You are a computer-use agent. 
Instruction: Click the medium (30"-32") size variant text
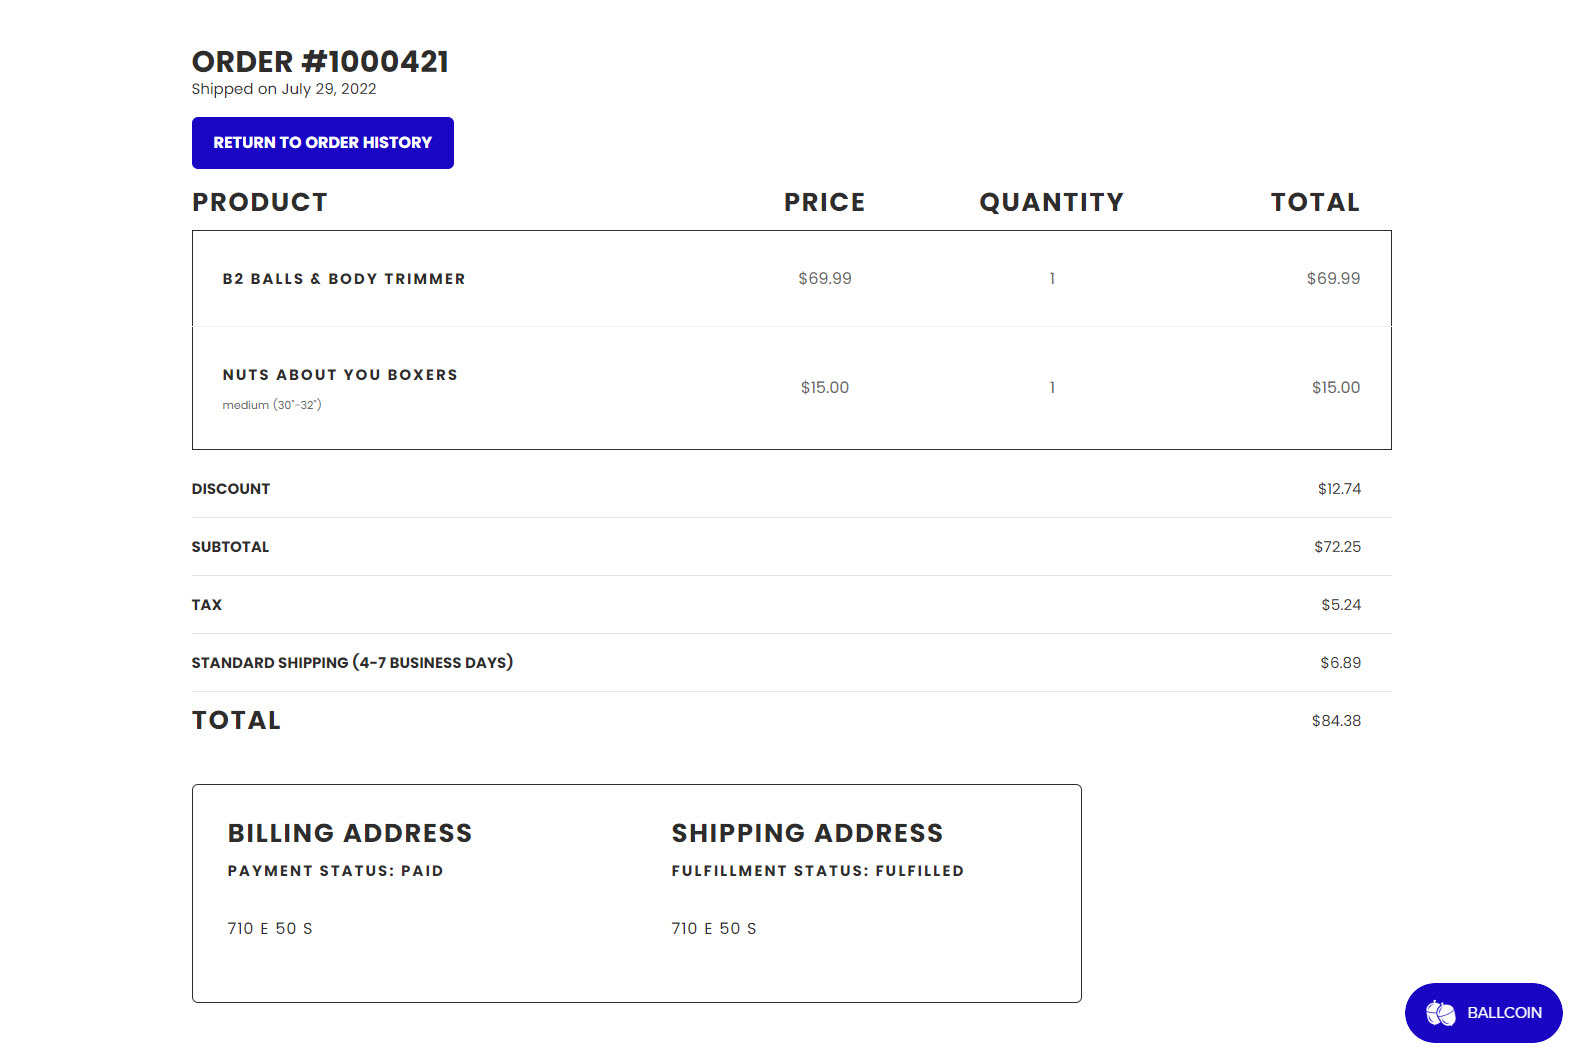click(272, 405)
